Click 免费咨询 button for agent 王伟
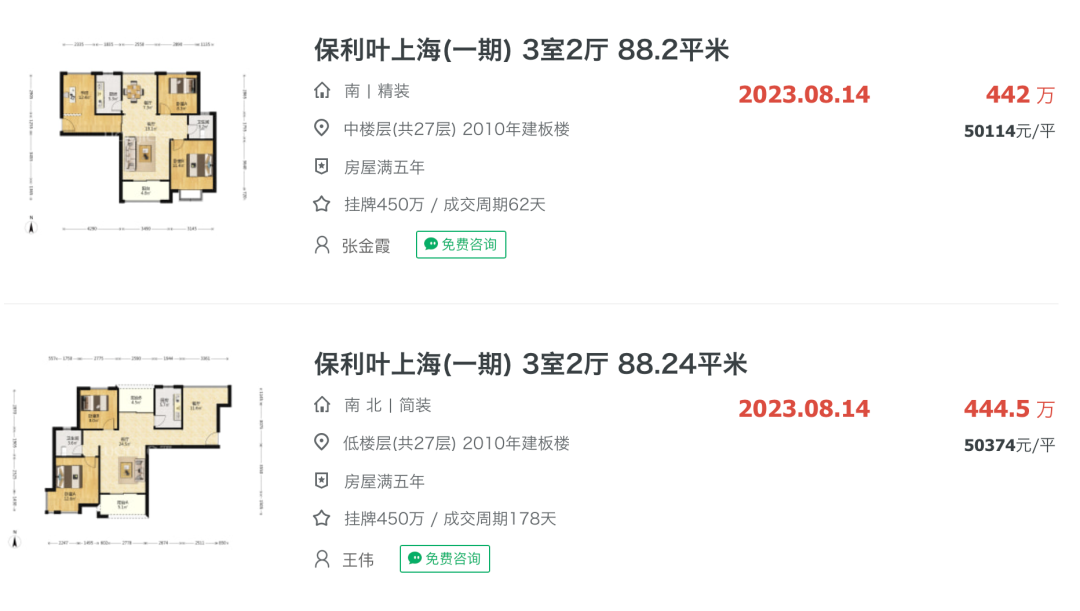This screenshot has width=1080, height=611. coord(445,559)
